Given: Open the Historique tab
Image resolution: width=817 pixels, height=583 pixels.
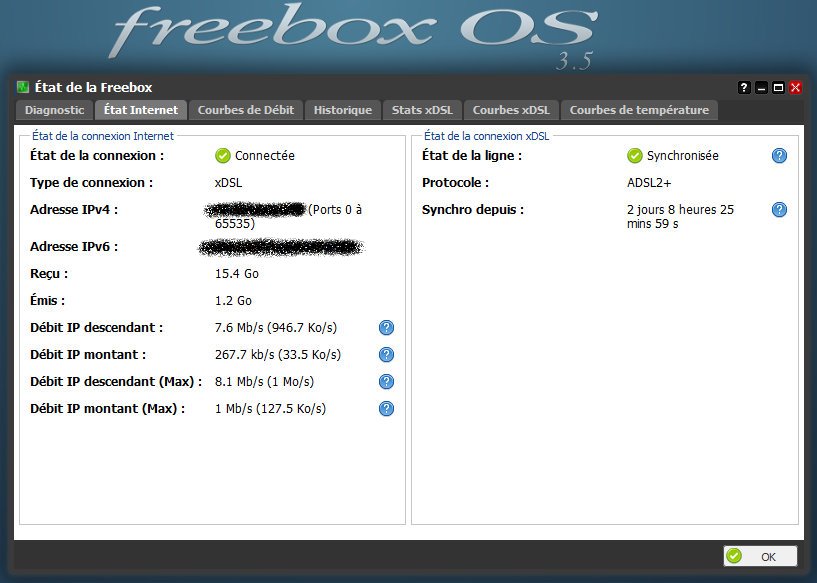Looking at the screenshot, I should point(343,110).
